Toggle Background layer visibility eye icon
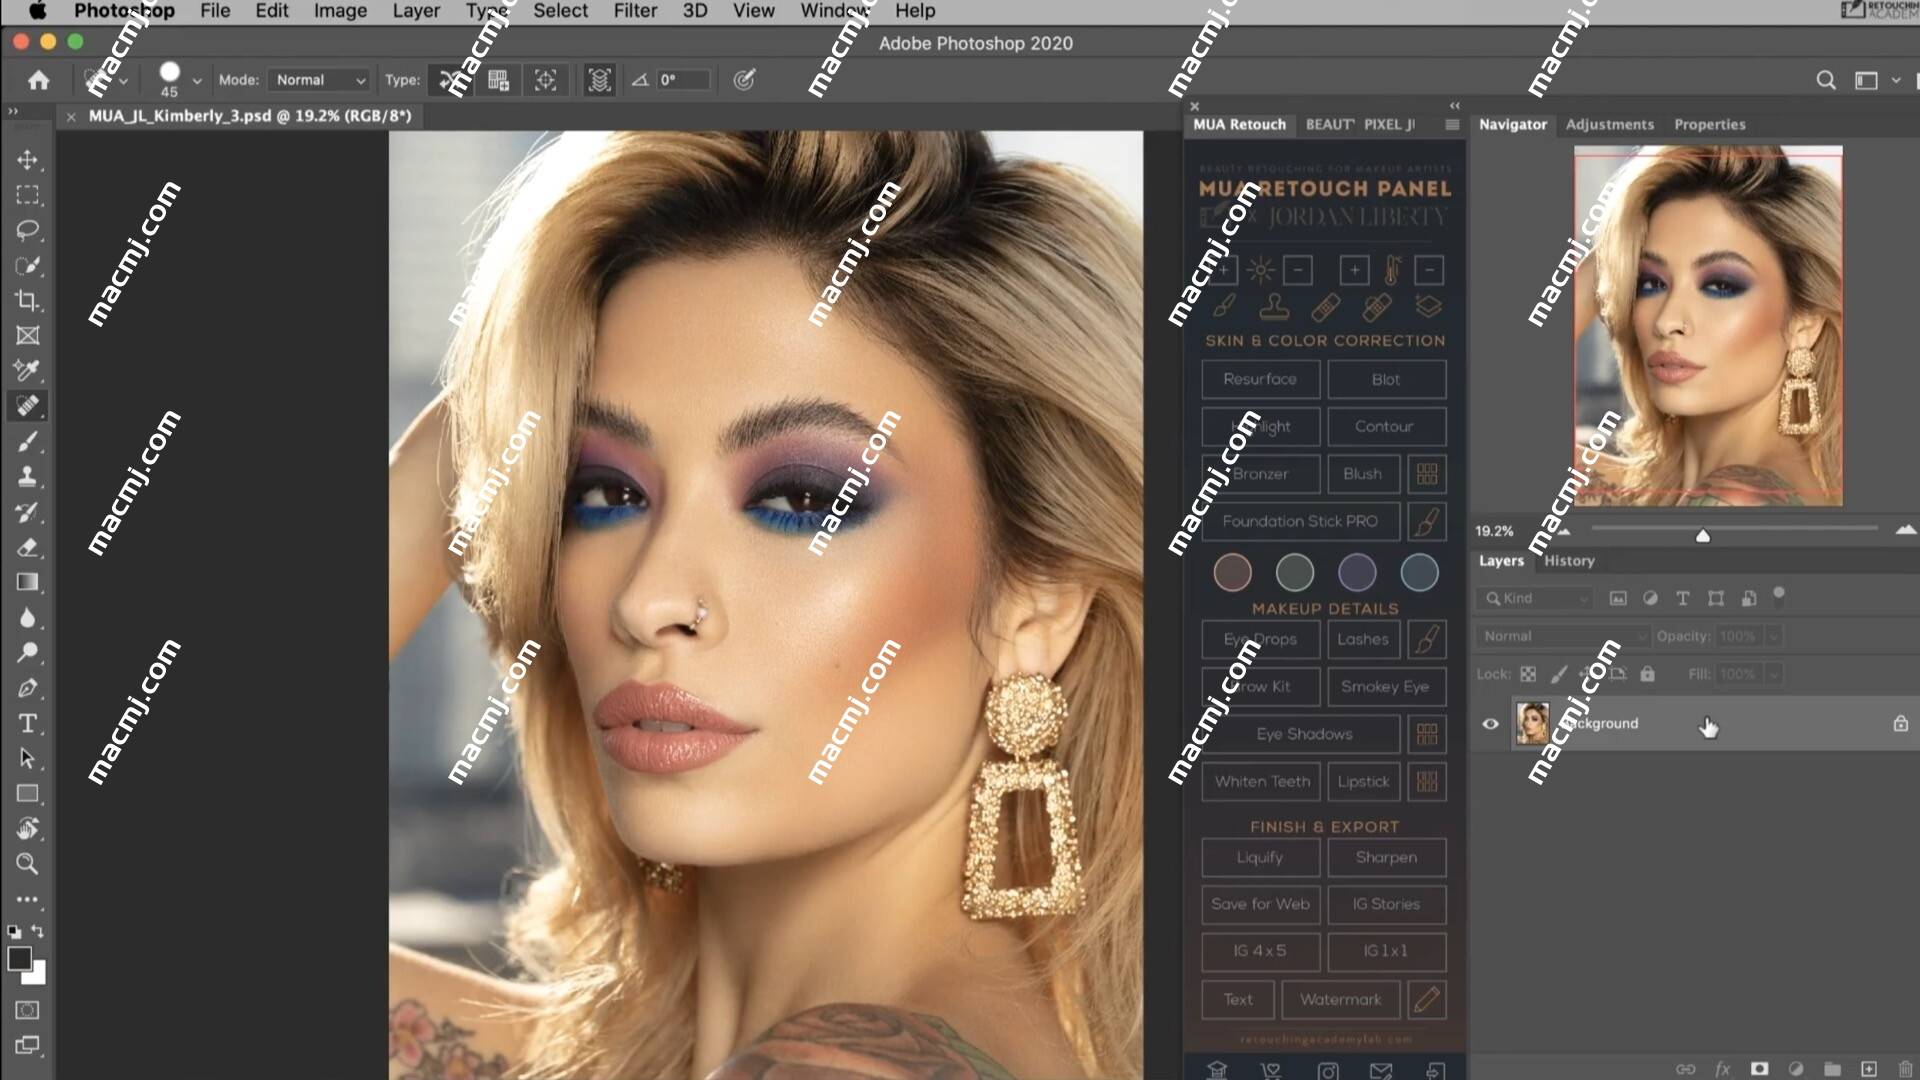The height and width of the screenshot is (1080, 1920). pyautogui.click(x=1489, y=723)
